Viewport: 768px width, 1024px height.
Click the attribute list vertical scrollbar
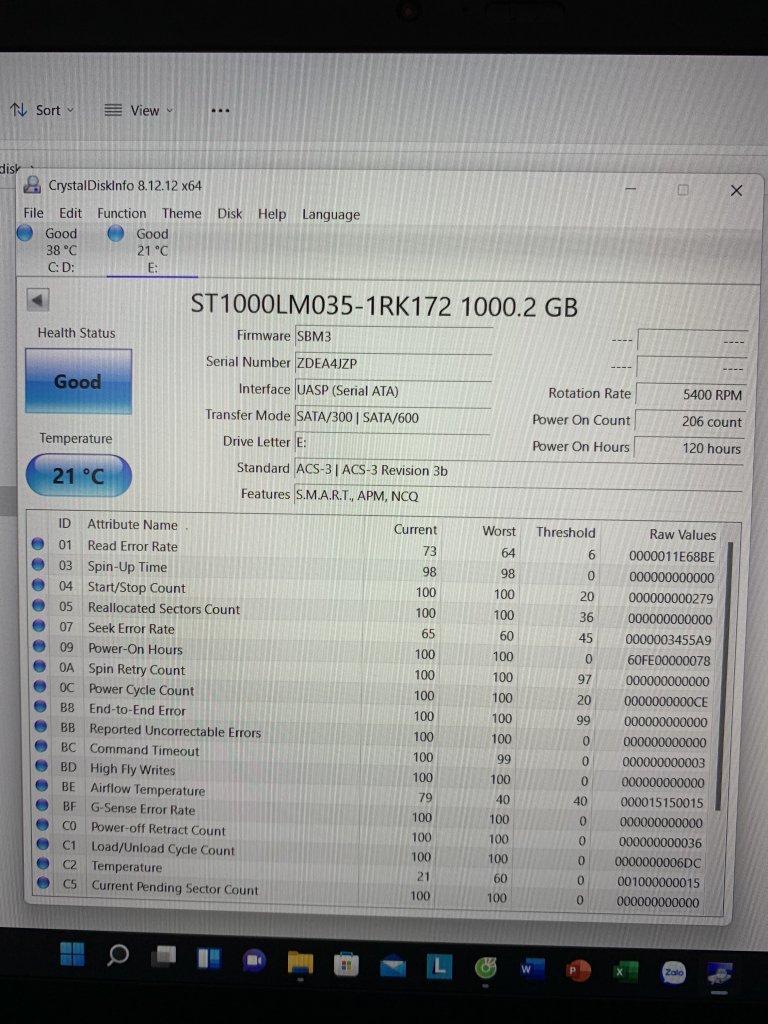point(726,676)
